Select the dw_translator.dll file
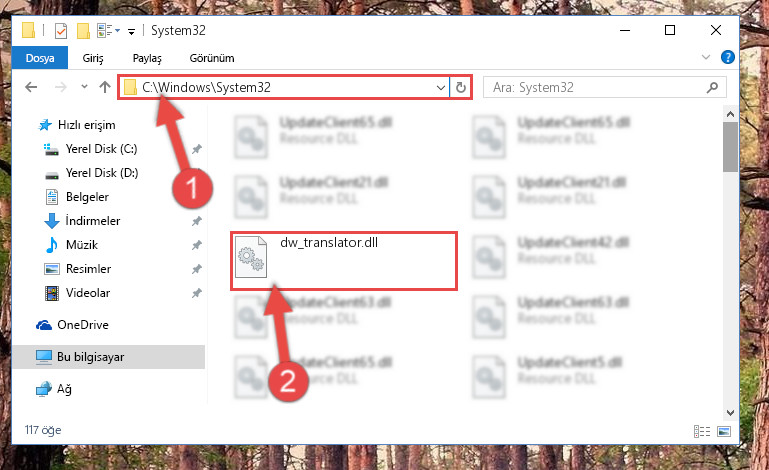 [344, 261]
